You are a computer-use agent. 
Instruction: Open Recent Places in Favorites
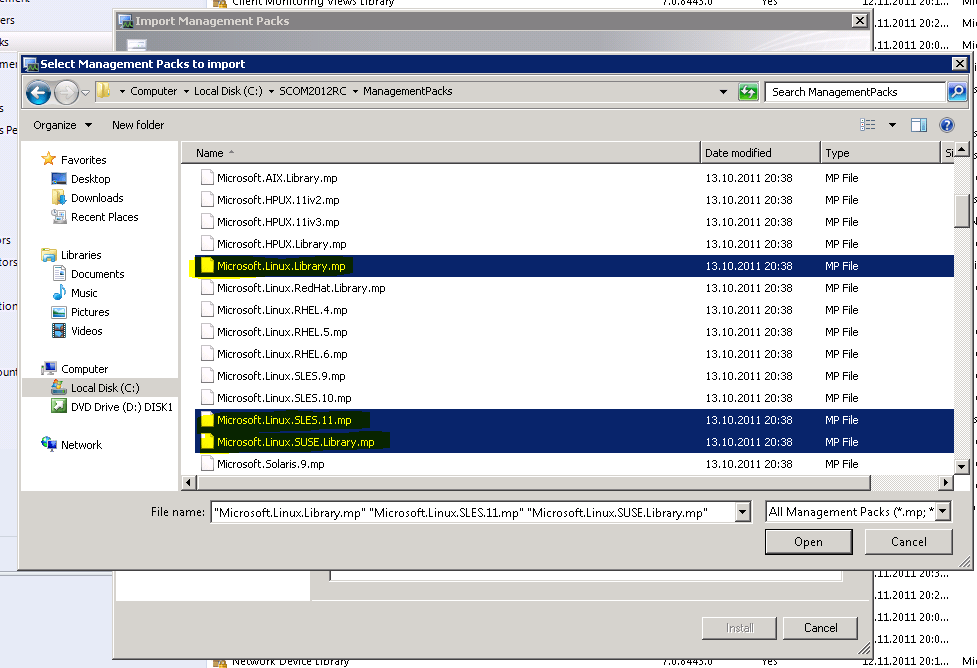pyautogui.click(x=95, y=217)
